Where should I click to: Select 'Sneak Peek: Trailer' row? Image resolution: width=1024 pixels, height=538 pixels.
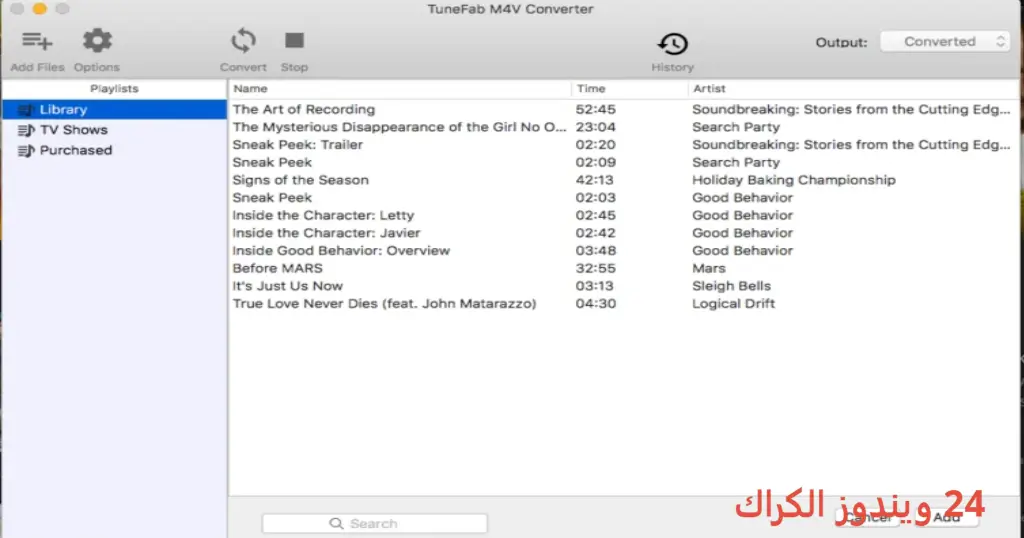click(x=624, y=145)
